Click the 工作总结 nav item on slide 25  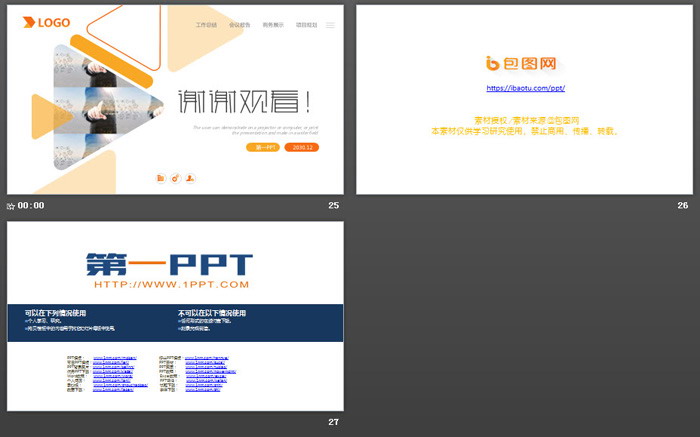pos(206,25)
